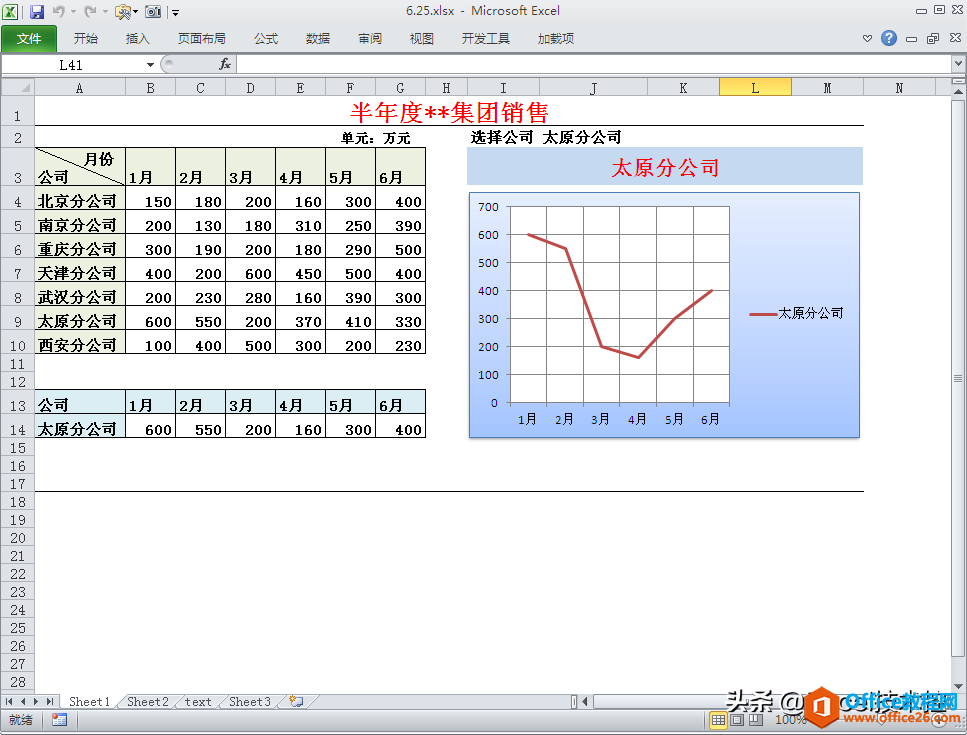
Task: Open the 公式 (Formulas) ribbon tab
Action: click(266, 38)
